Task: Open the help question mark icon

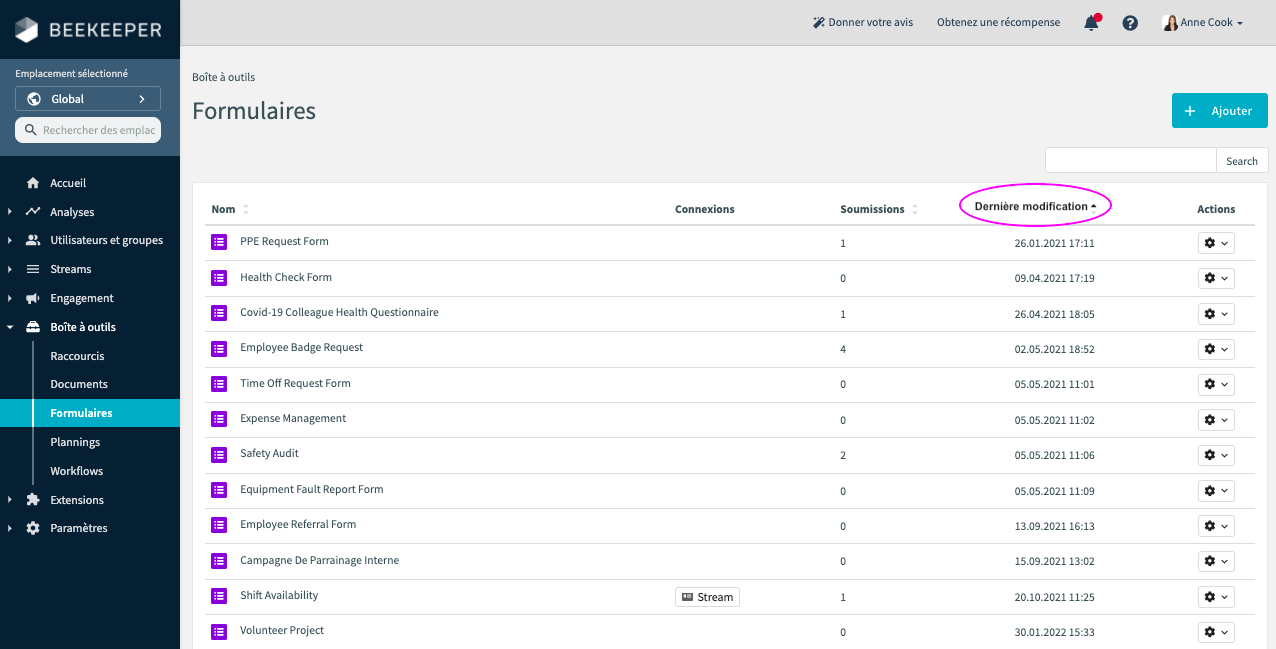Action: pos(1130,22)
